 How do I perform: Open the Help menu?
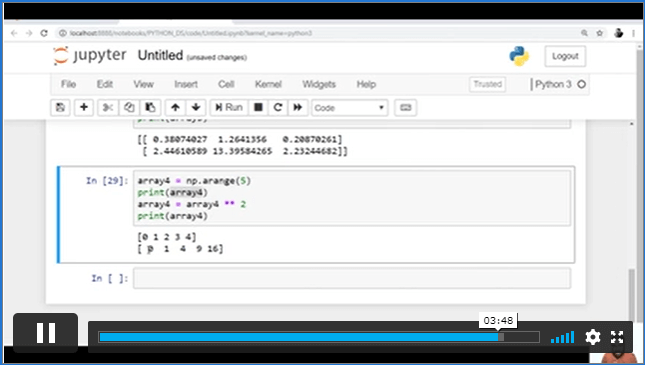[x=366, y=84]
